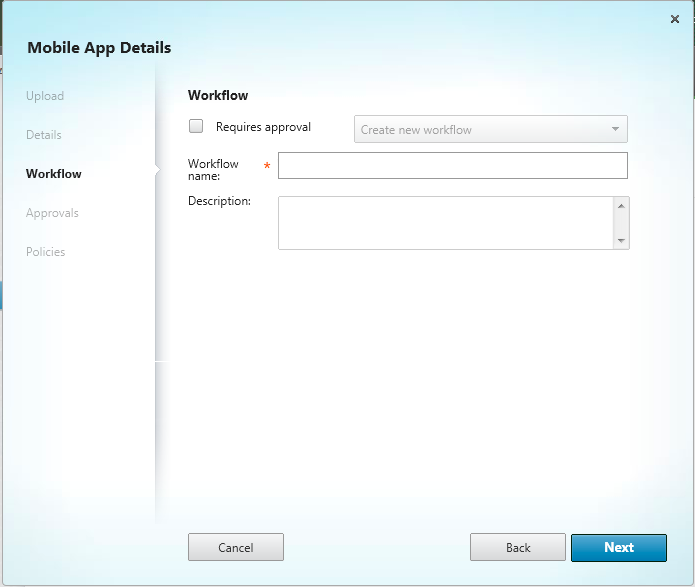Switch to the Approvals step
Screen dimensions: 695x587
(x=52, y=213)
